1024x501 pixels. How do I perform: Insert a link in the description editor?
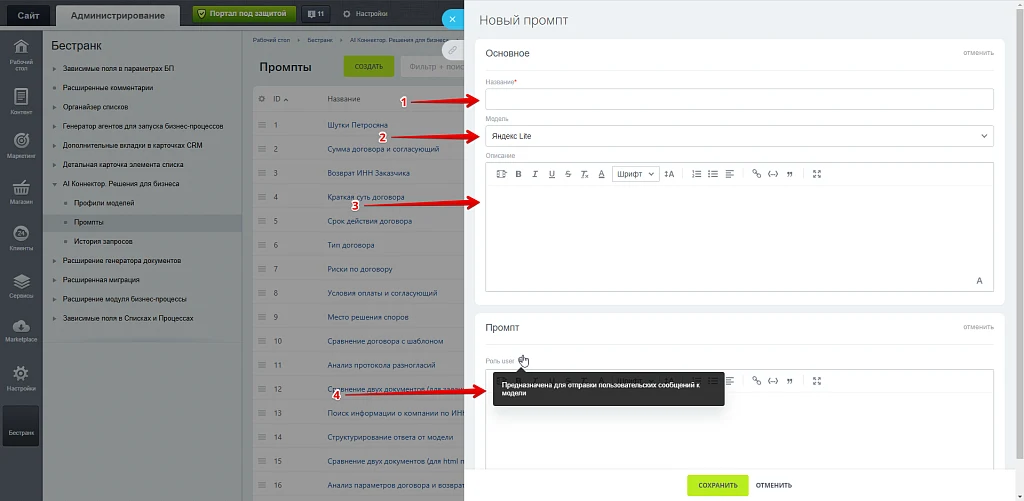tap(757, 174)
